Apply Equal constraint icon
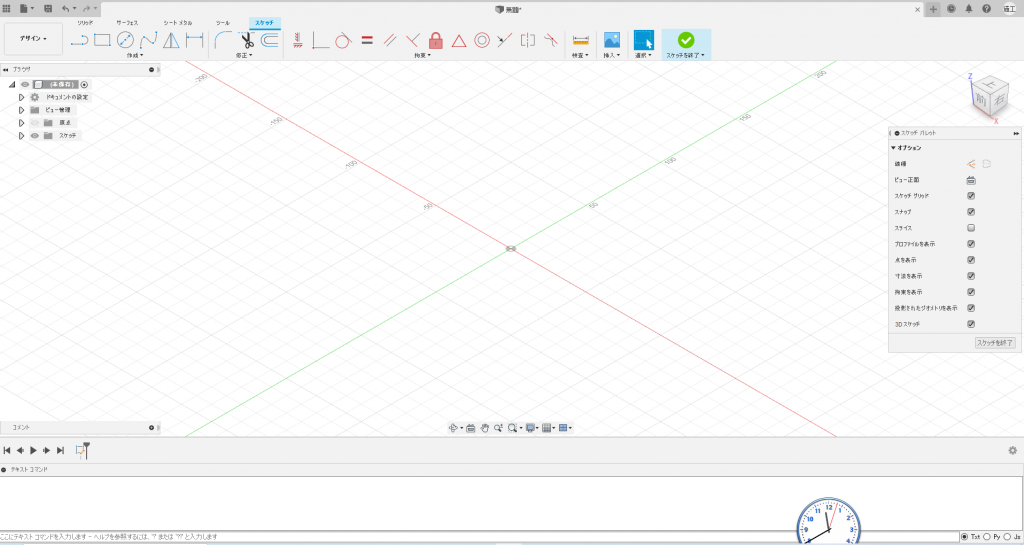1024x545 pixels. point(366,40)
